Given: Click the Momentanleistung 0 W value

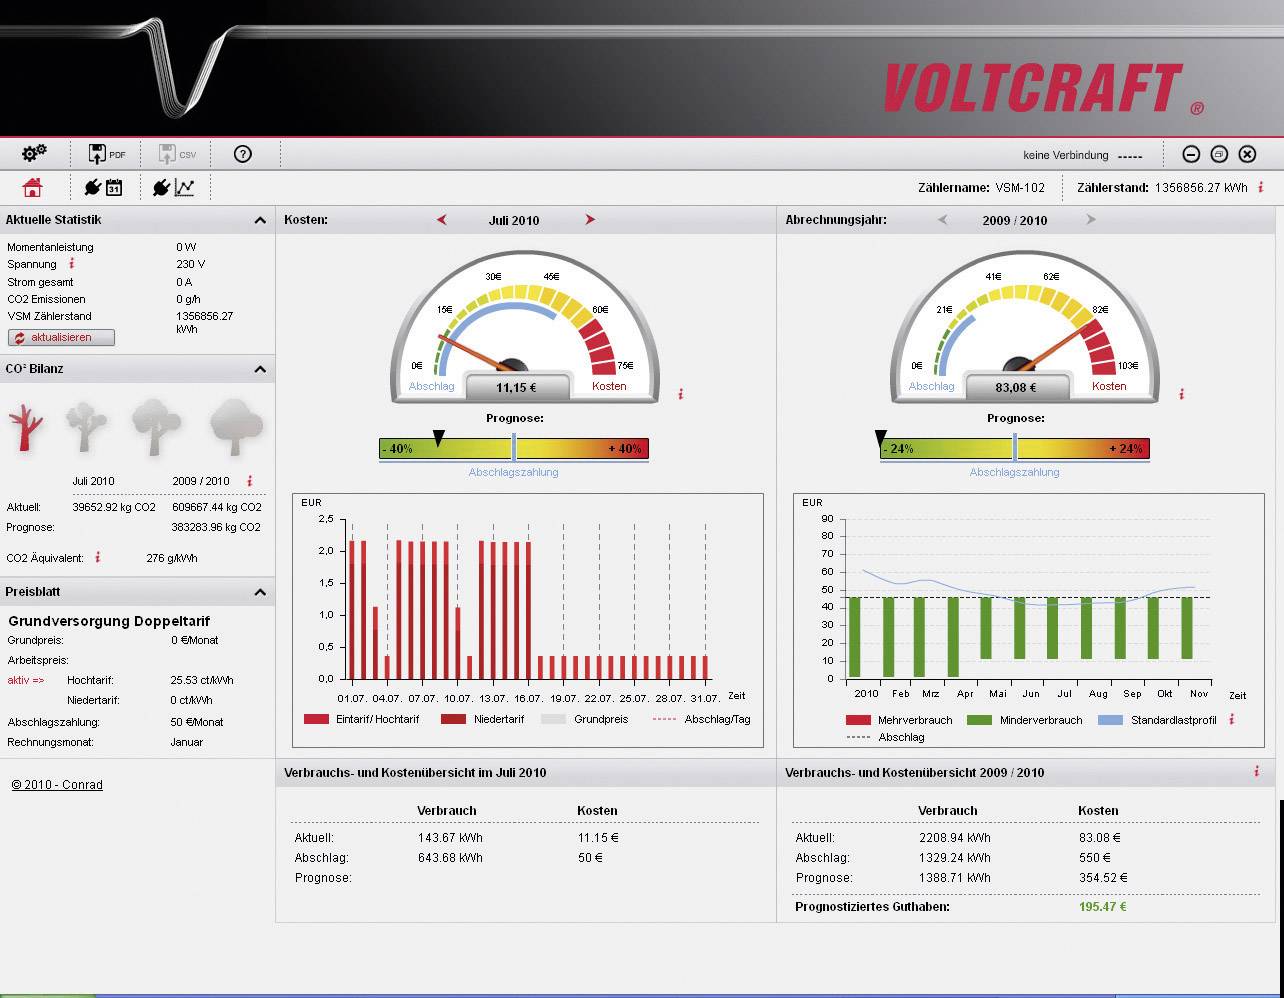Looking at the screenshot, I should [186, 247].
